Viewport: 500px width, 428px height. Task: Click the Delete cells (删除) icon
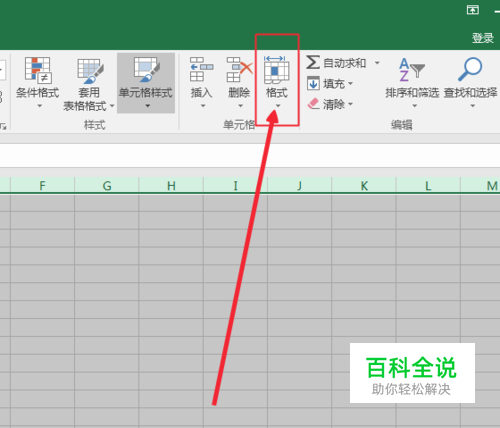point(239,69)
